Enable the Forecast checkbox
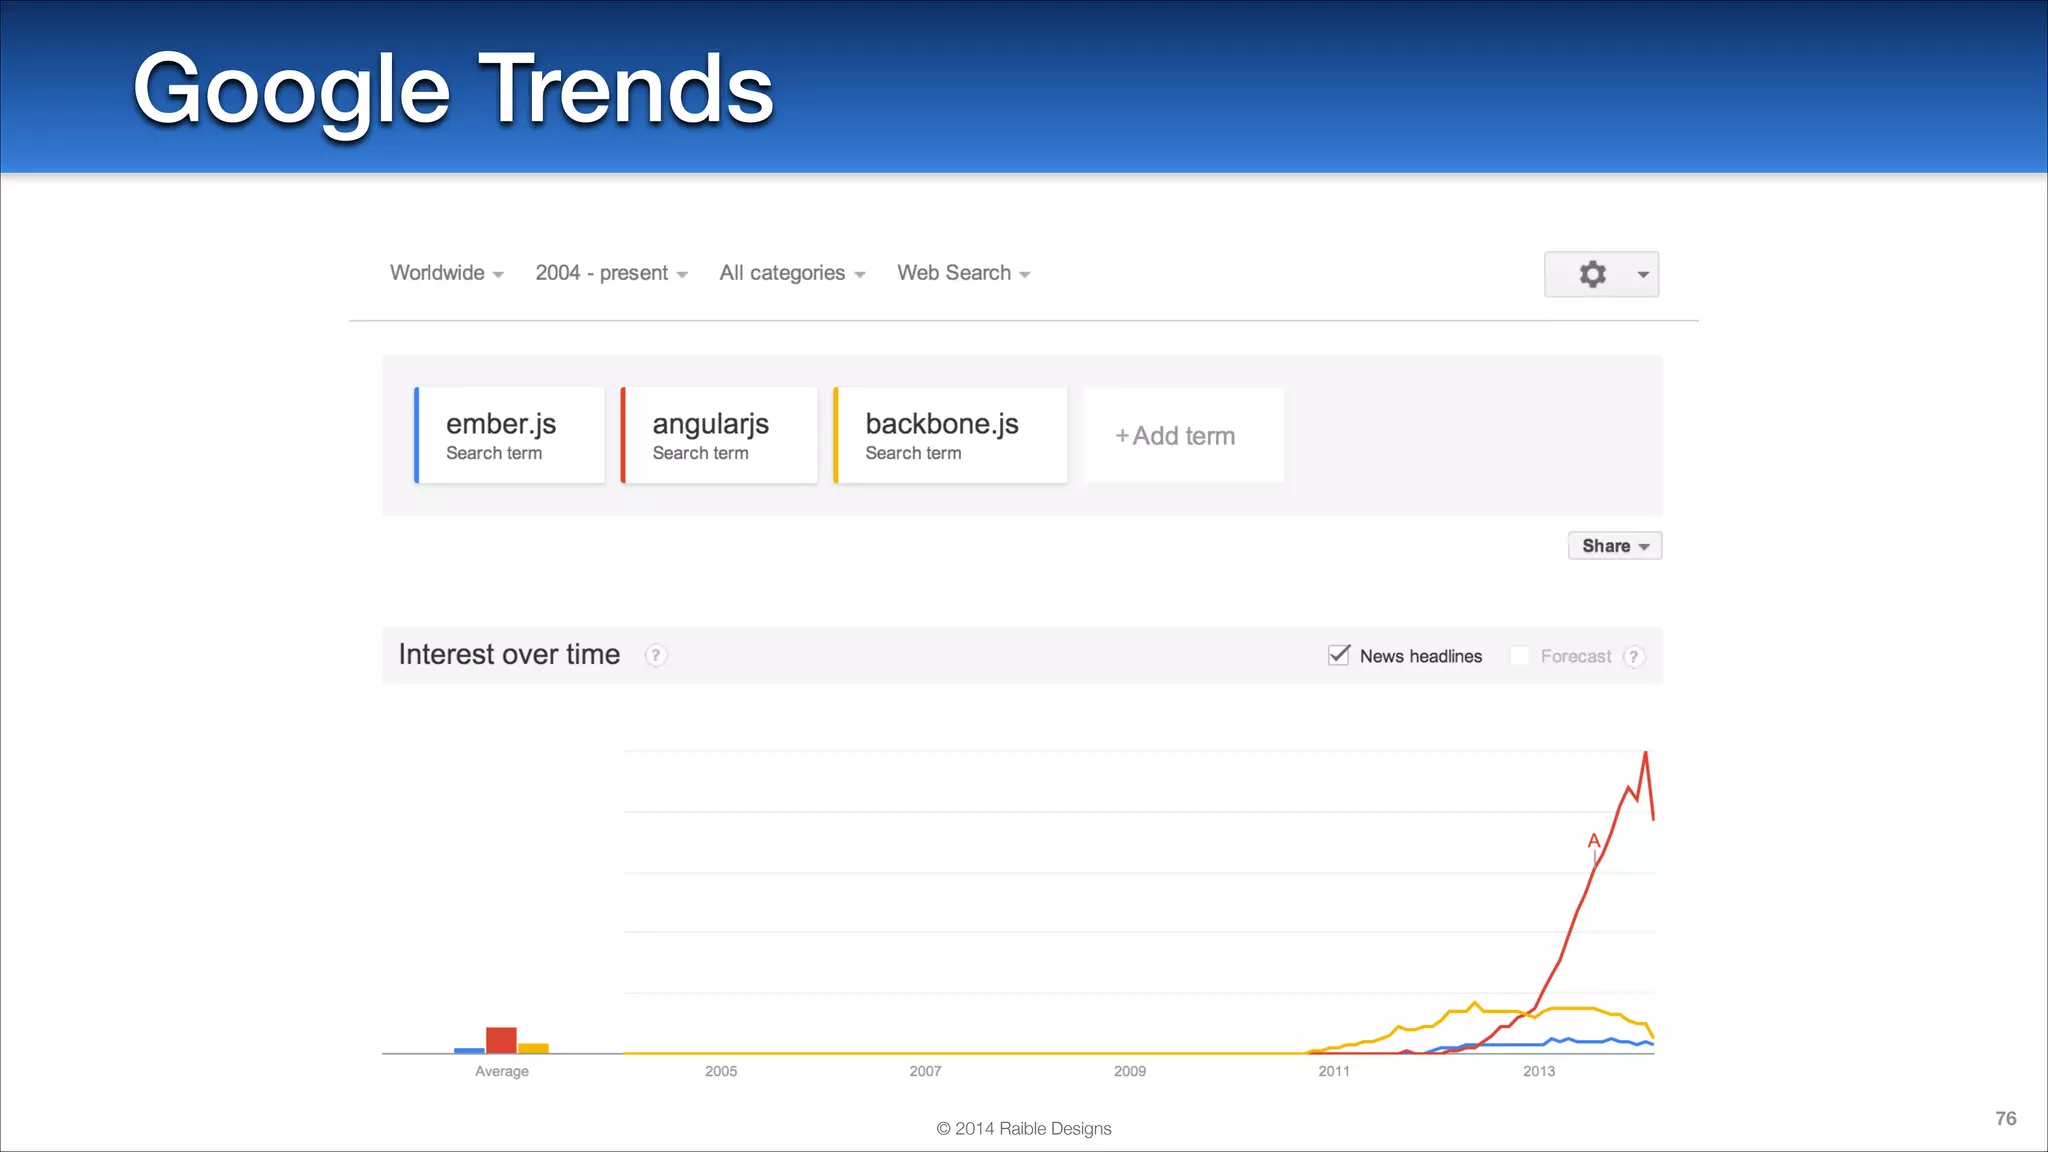 1519,656
